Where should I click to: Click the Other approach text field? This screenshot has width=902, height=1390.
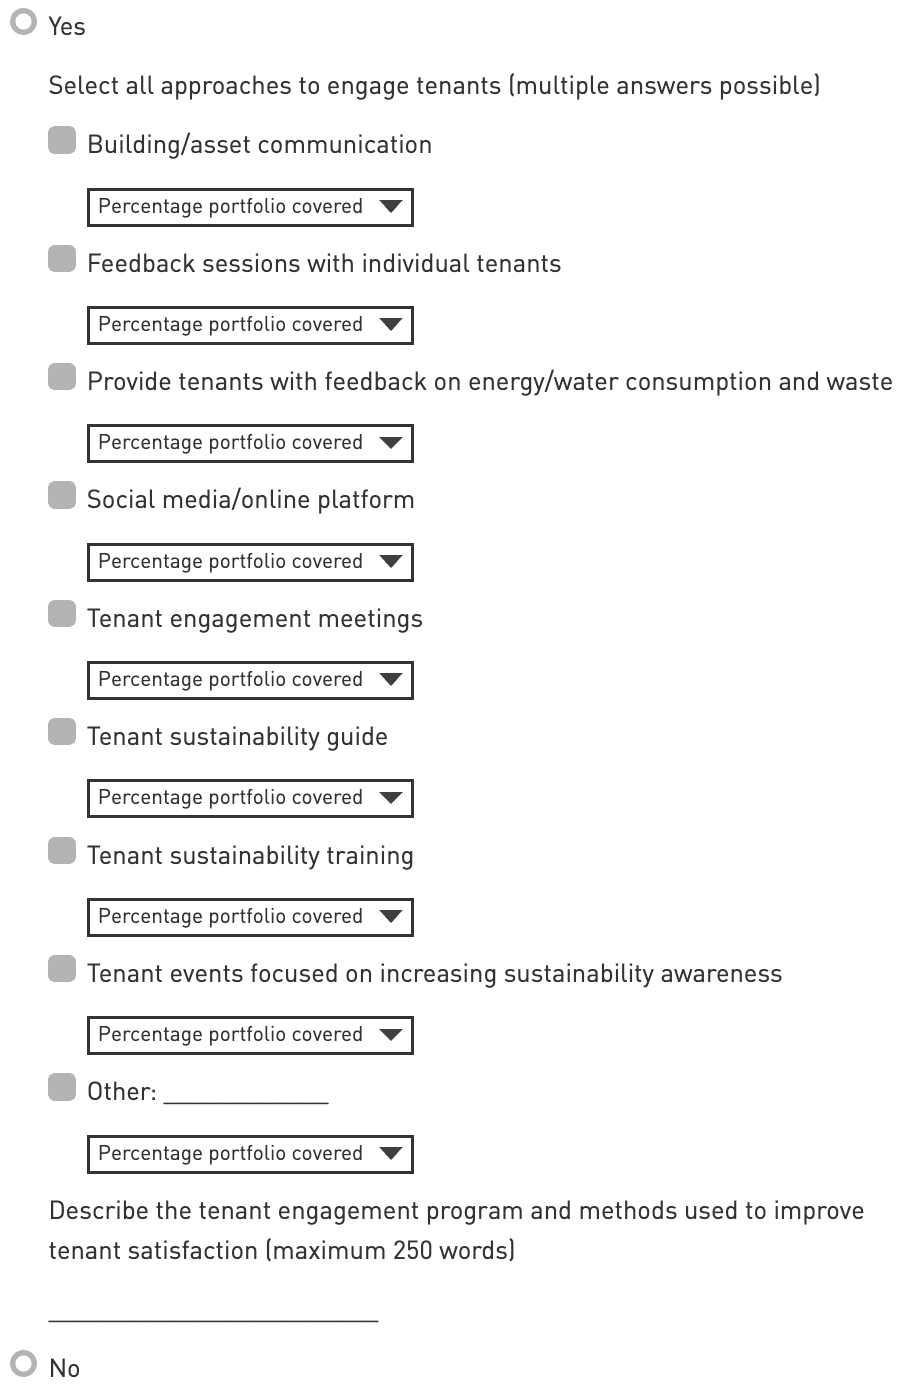tap(246, 1092)
